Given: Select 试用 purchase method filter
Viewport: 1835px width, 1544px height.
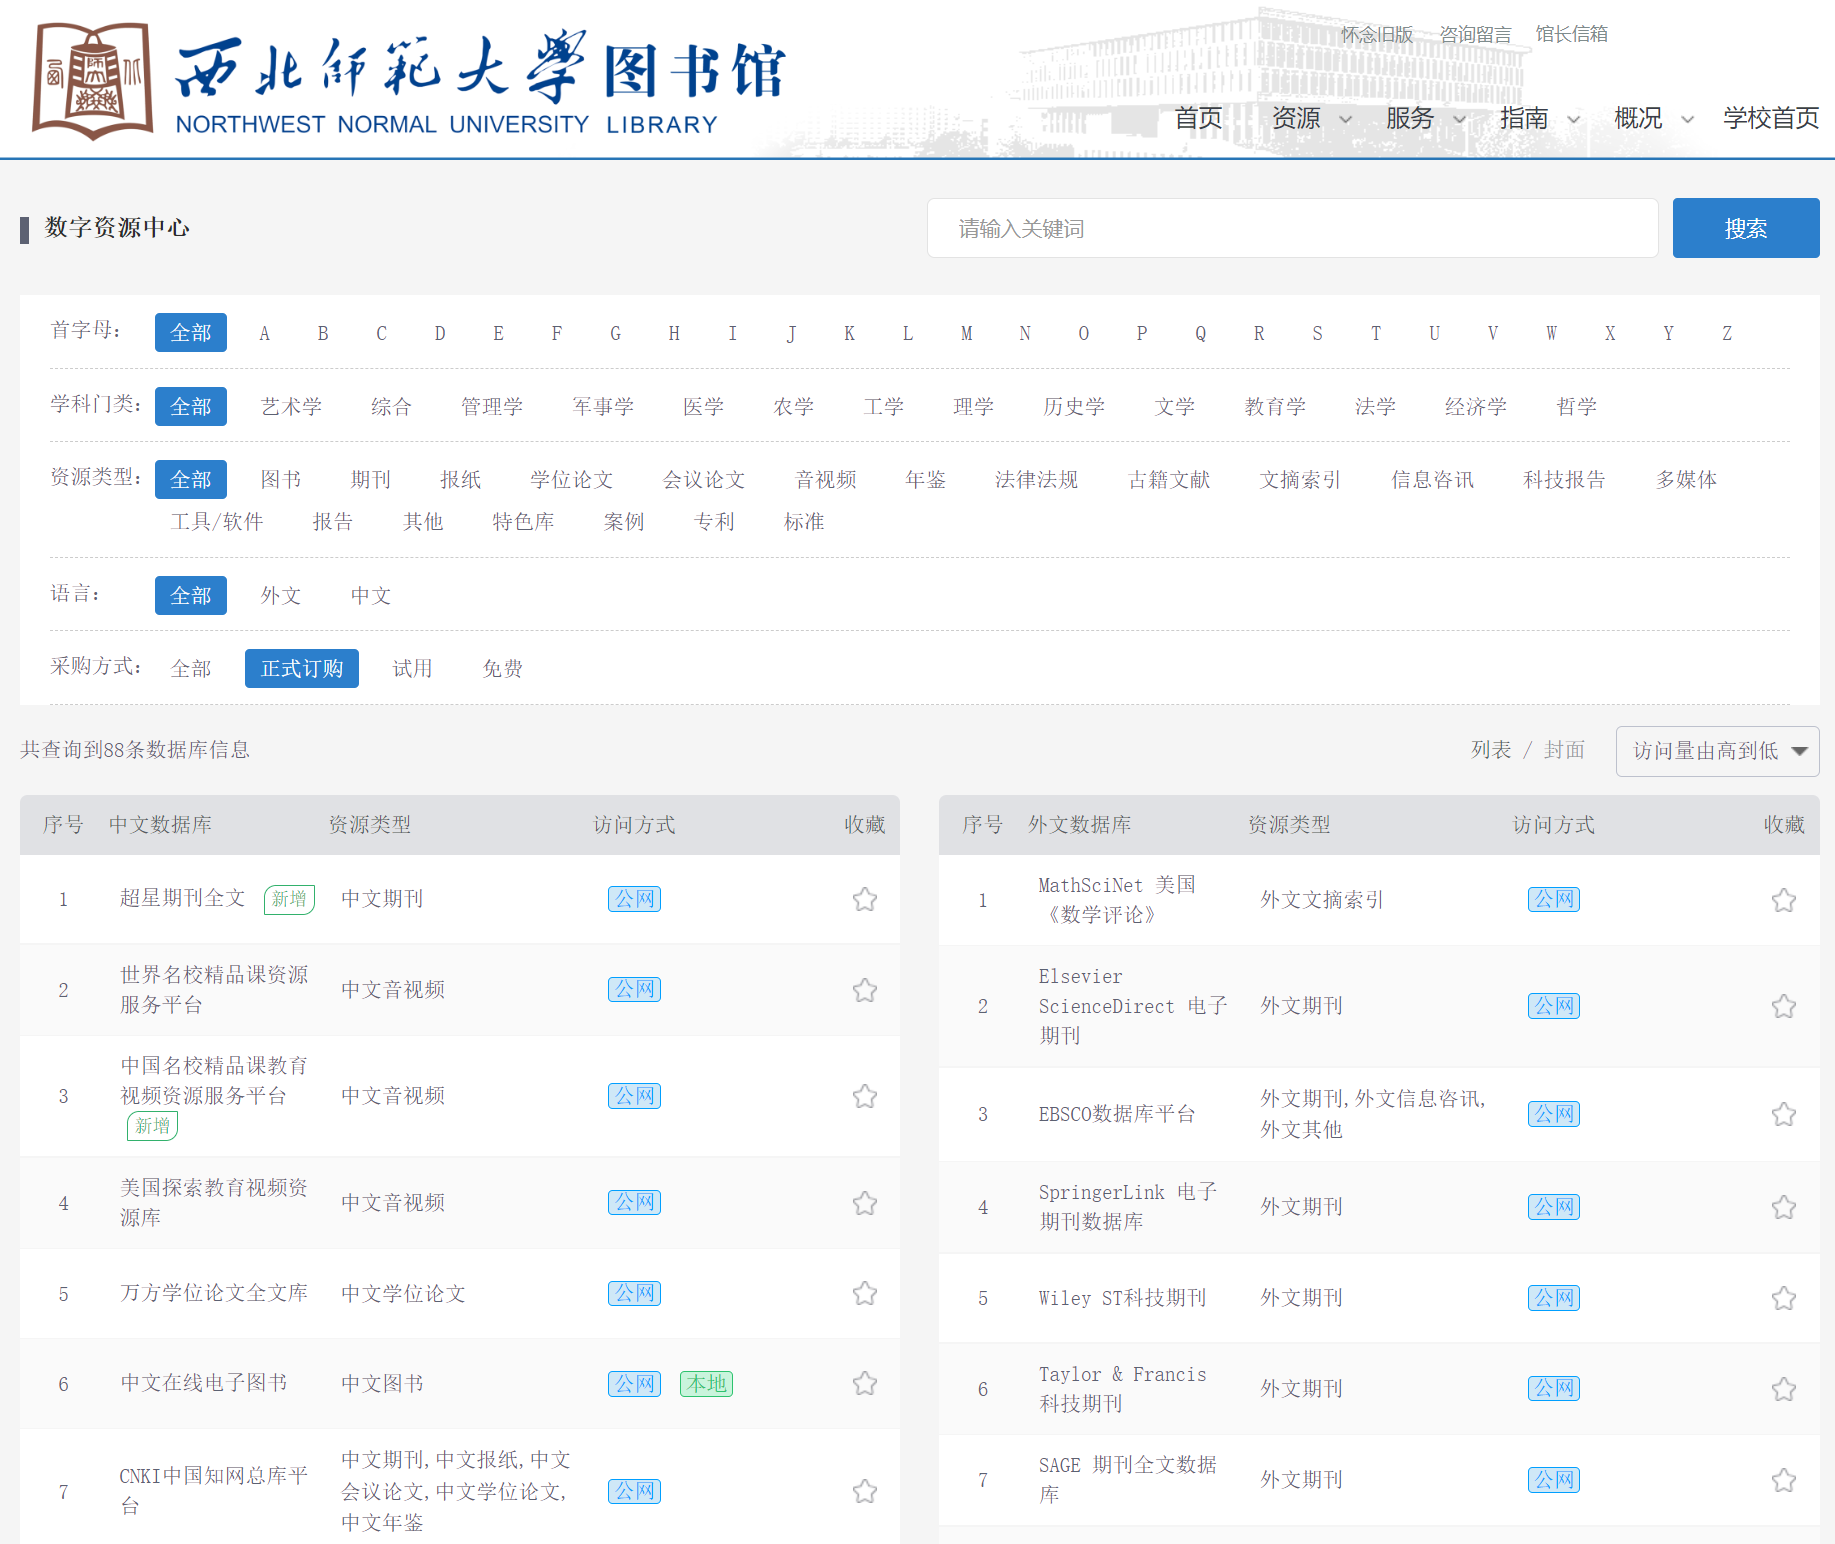Looking at the screenshot, I should (x=412, y=669).
